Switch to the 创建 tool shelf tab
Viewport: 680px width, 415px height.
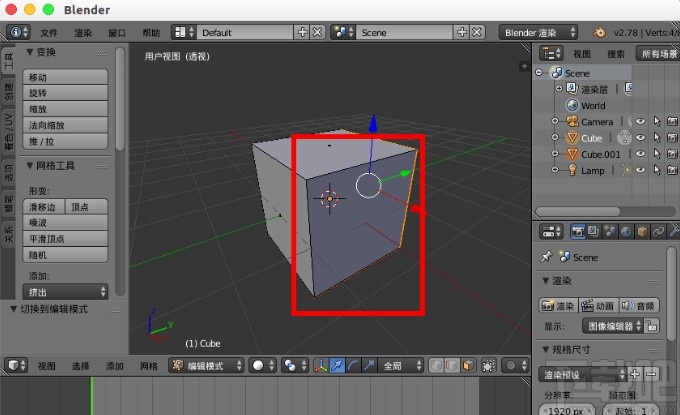coord(8,91)
